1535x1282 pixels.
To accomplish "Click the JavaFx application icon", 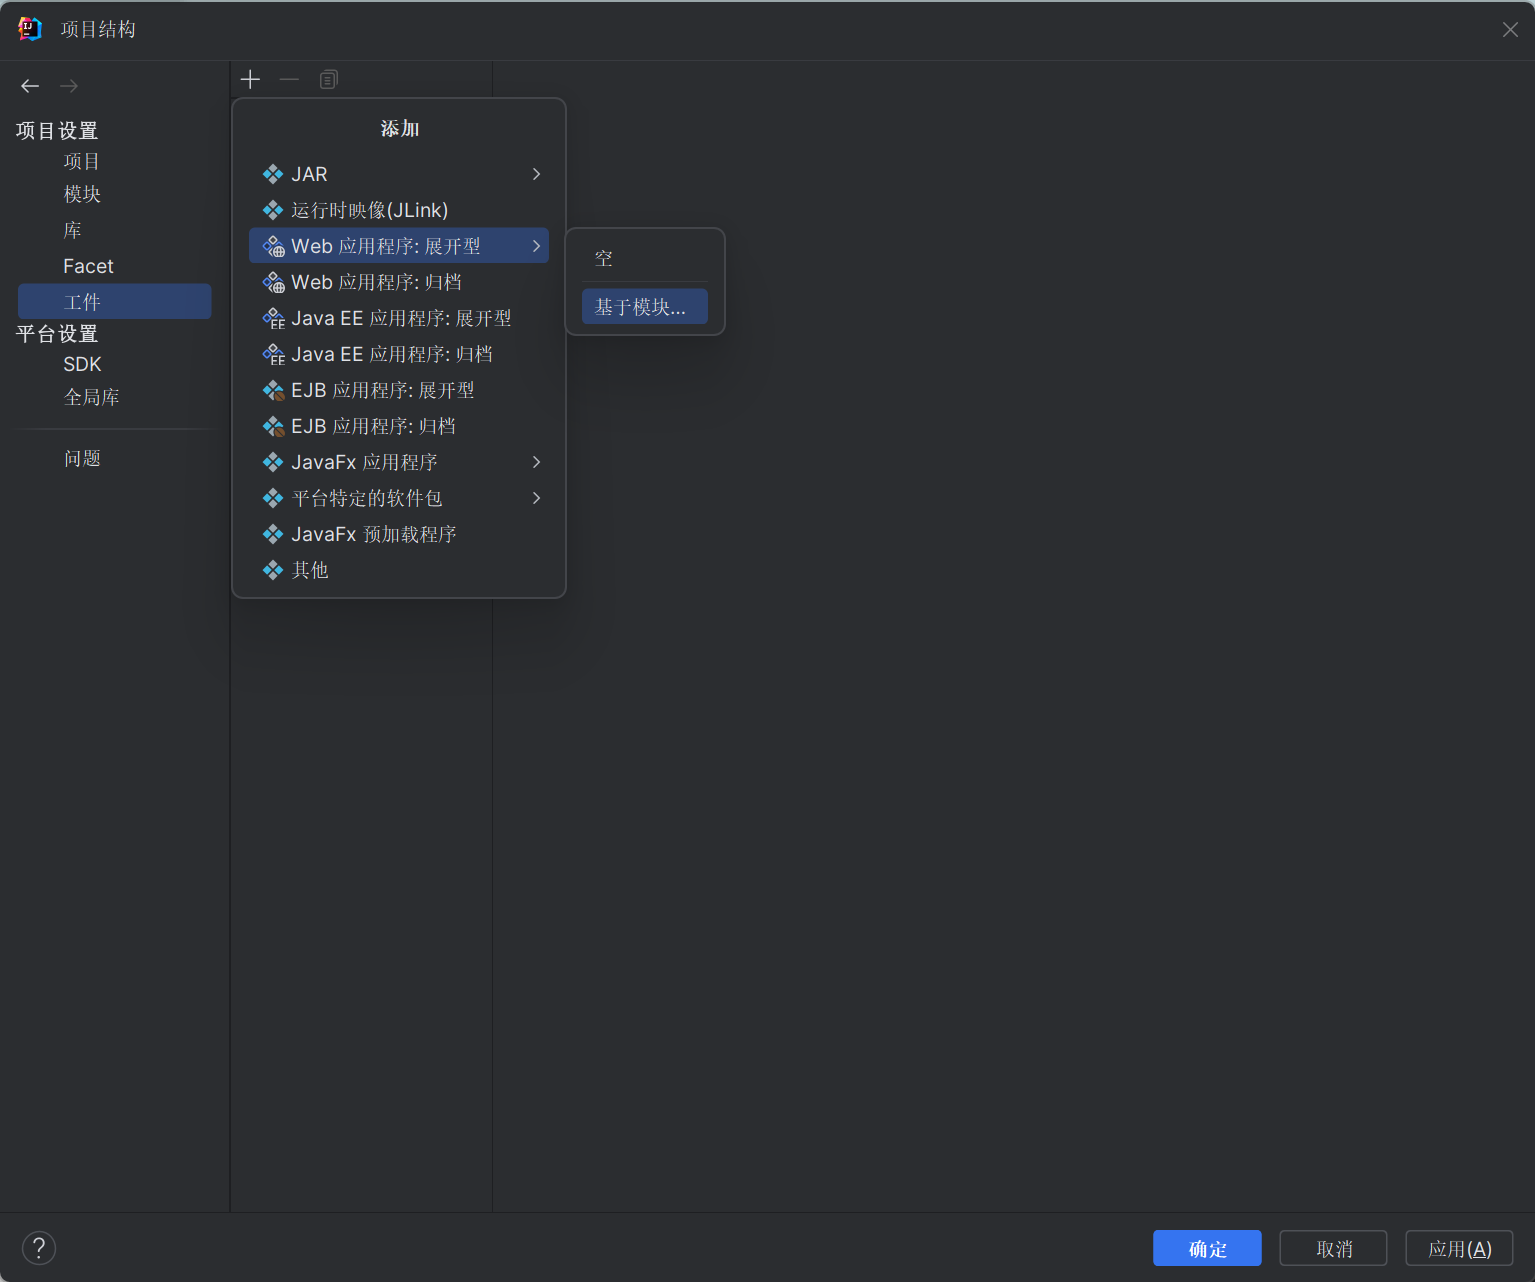I will (x=273, y=462).
